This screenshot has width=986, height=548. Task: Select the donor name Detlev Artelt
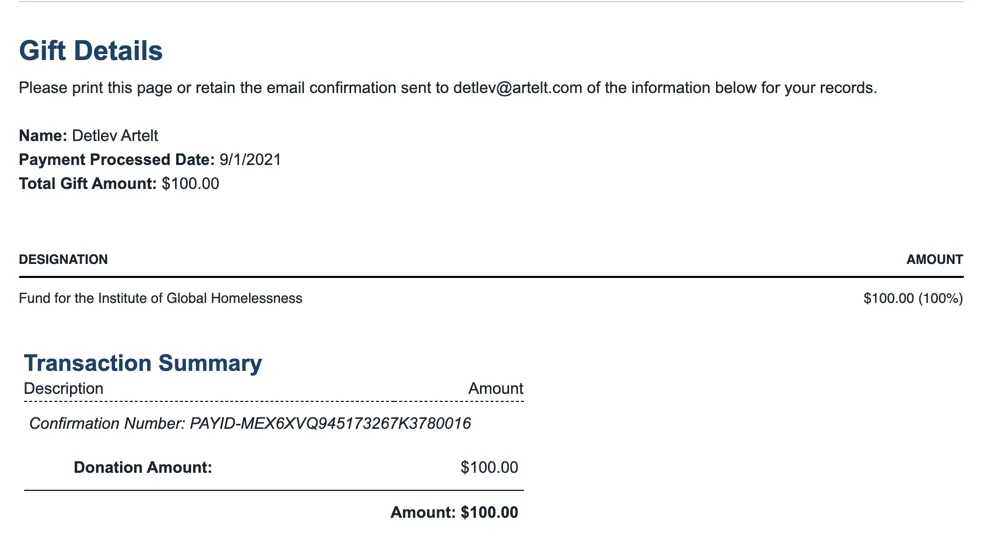pos(115,136)
